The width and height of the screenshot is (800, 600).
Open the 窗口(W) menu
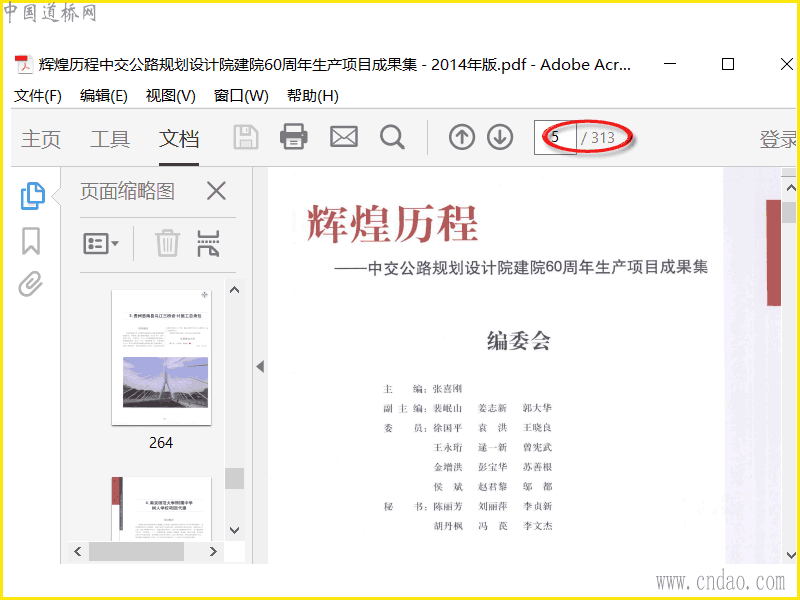[241, 96]
